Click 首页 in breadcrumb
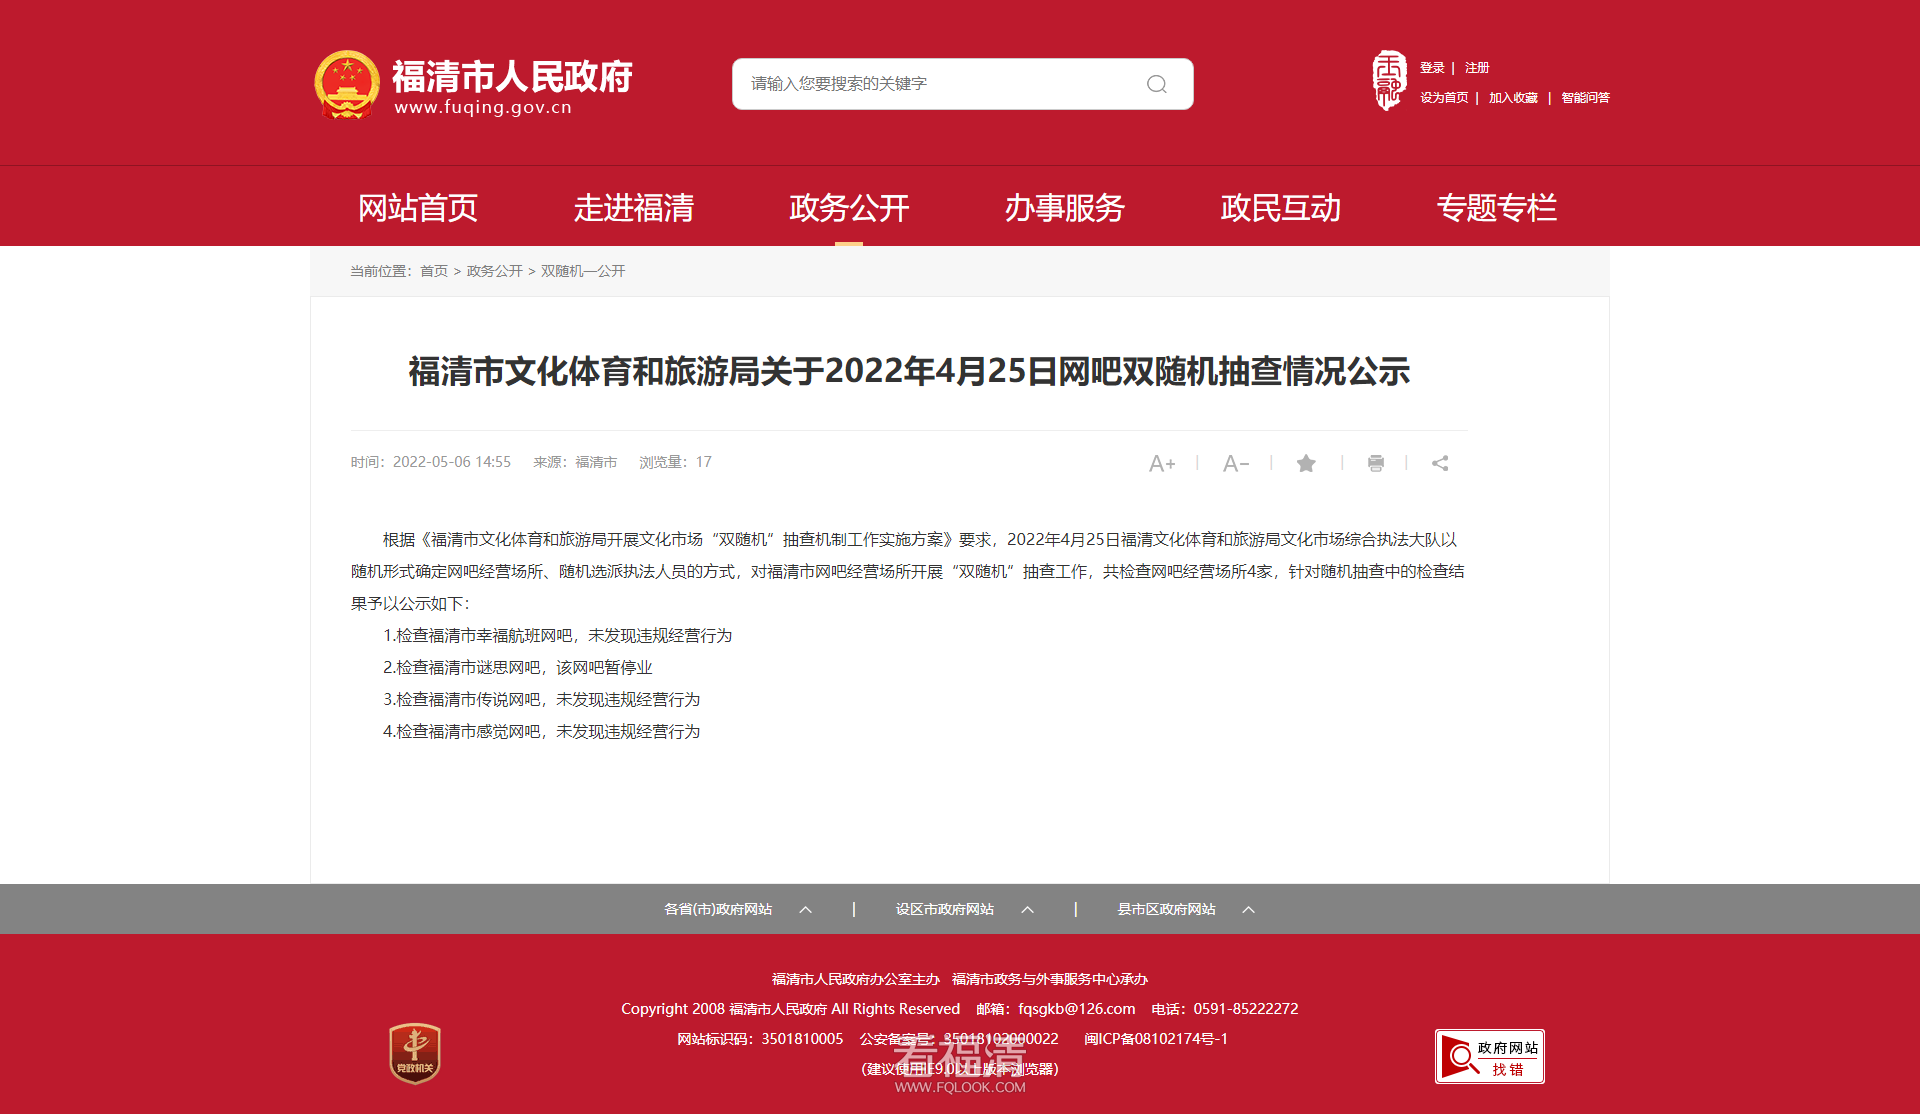 click(x=433, y=271)
